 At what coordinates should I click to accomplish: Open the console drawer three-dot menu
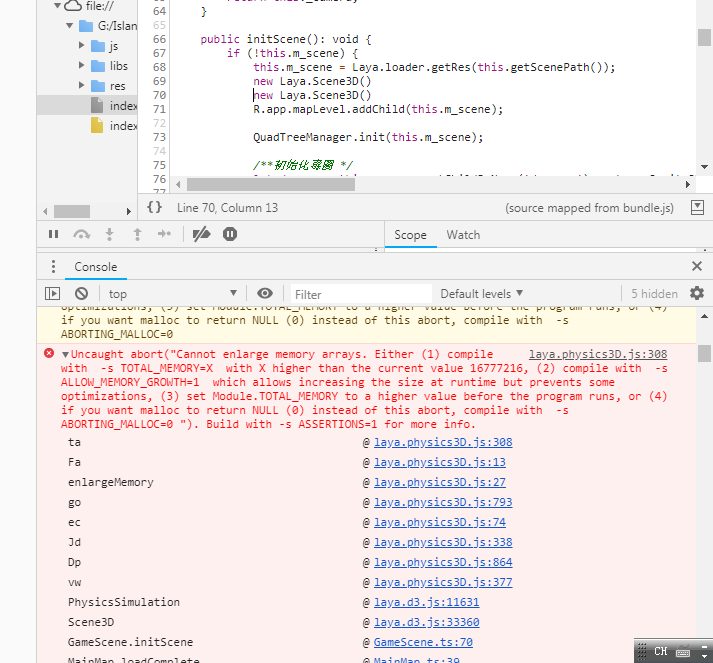point(53,267)
